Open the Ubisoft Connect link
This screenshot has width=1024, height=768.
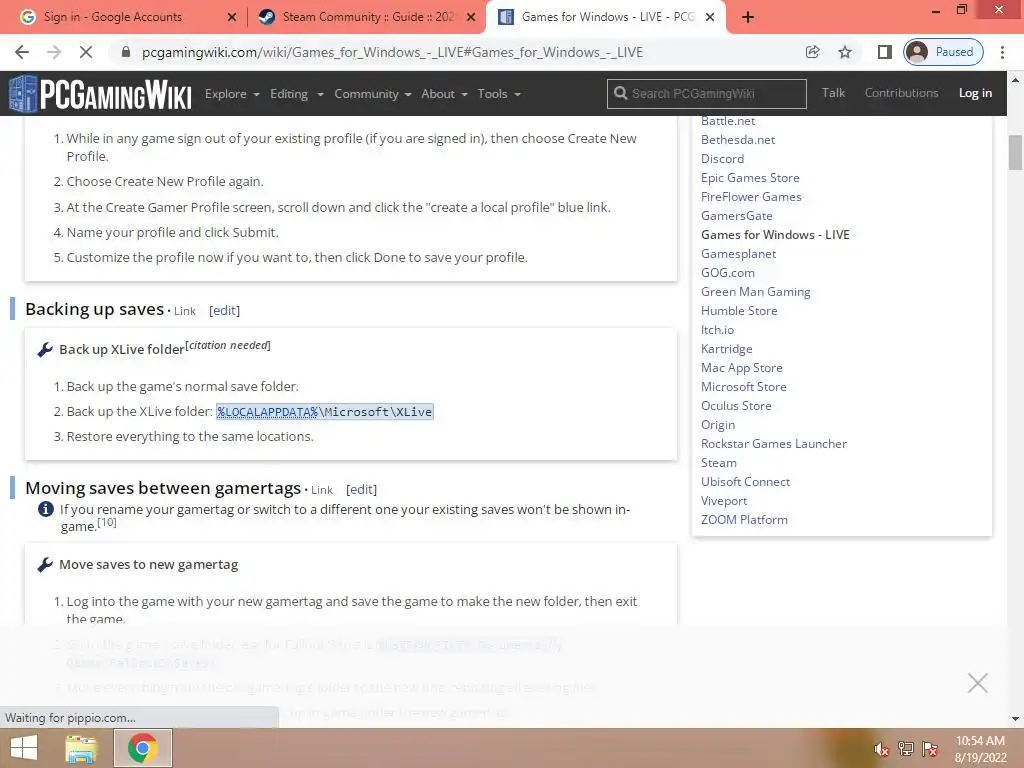[745, 482]
